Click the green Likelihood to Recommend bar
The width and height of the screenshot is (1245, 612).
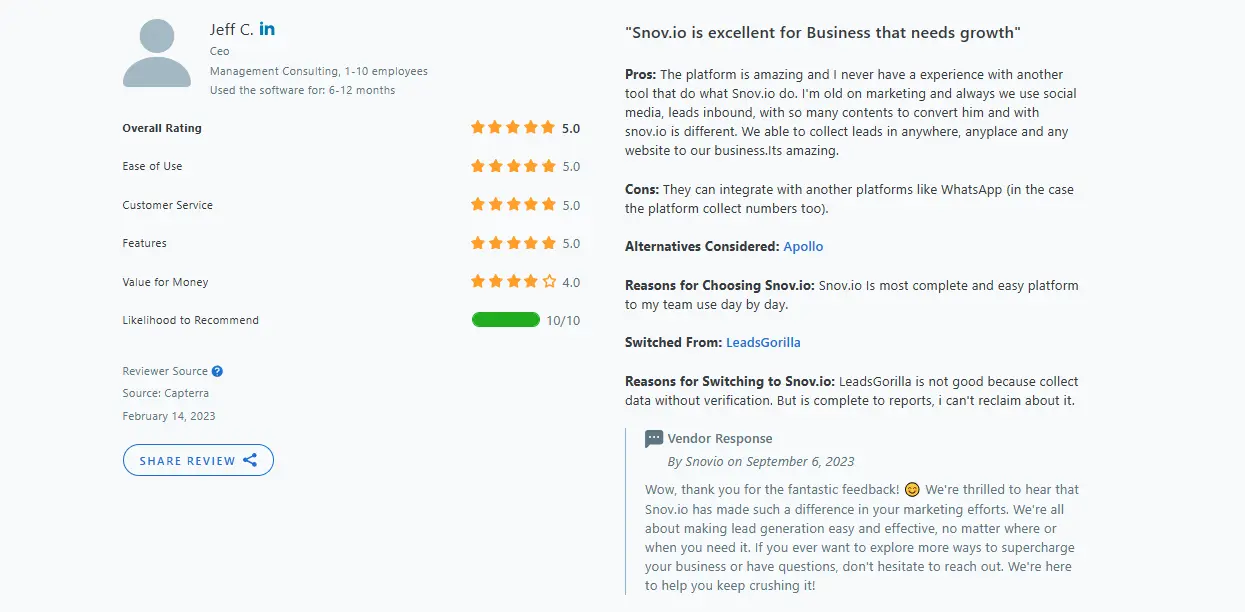[x=506, y=320]
